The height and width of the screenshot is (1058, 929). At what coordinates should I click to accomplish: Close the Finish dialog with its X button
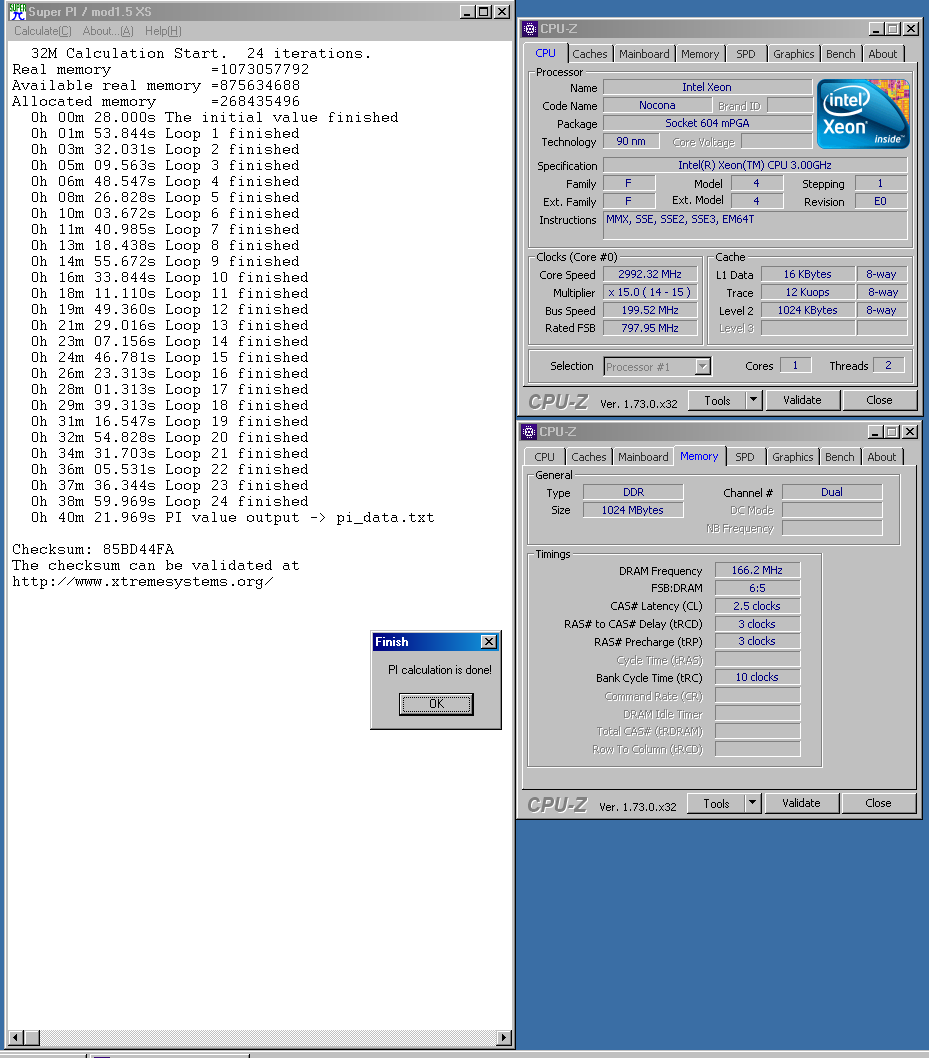click(489, 642)
